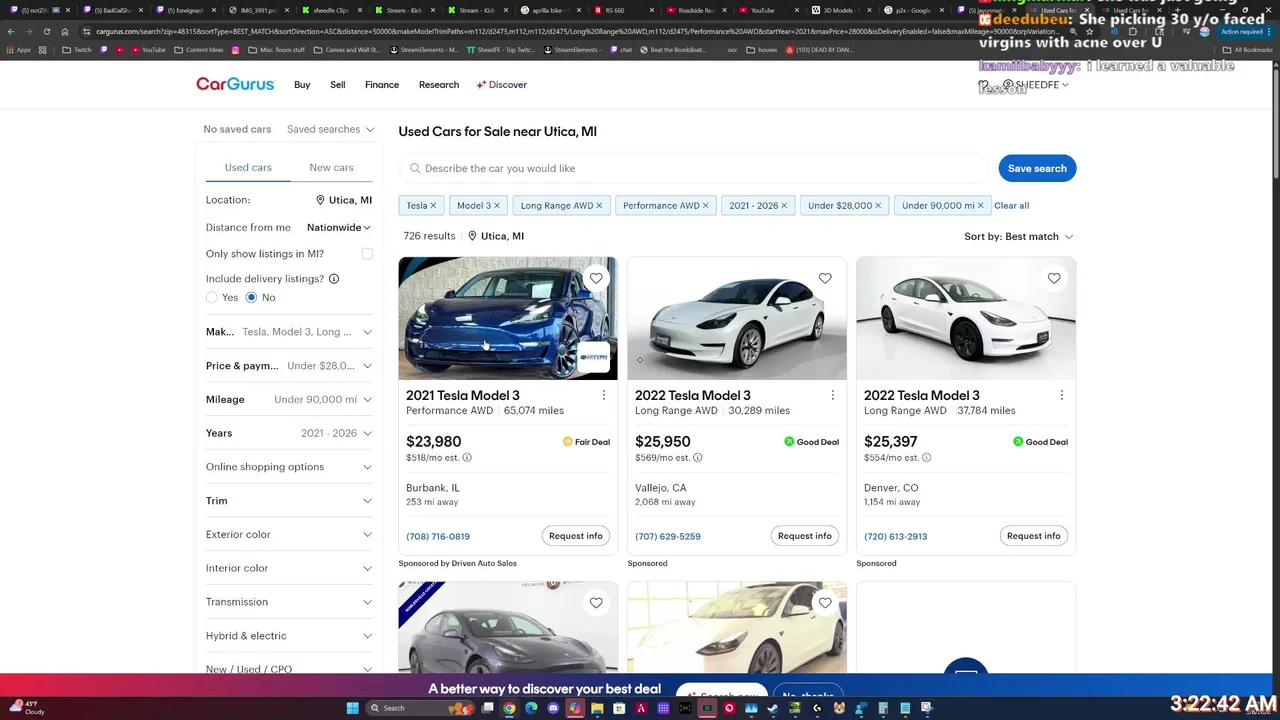Open three-dot menu for Denver, CO listing

[1062, 395]
